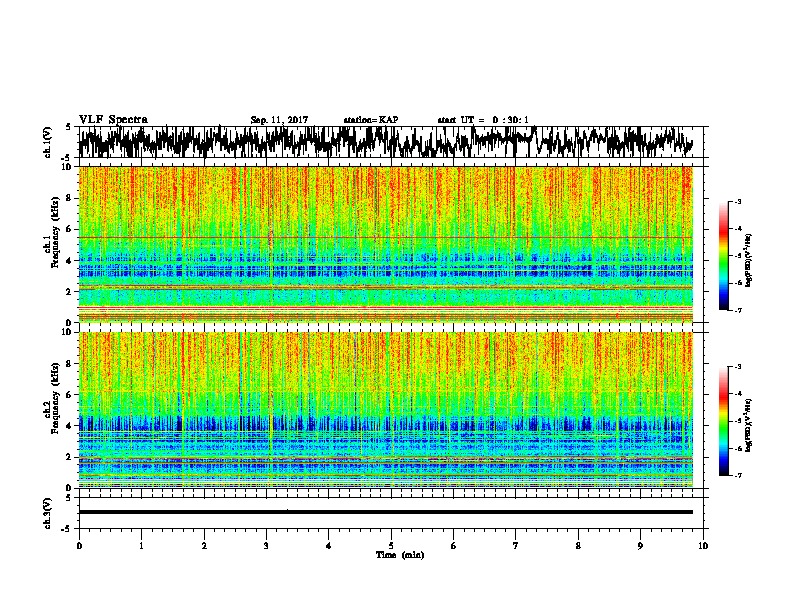Click the "6" tick on the time axis
This screenshot has height=612, width=792.
[x=454, y=546]
